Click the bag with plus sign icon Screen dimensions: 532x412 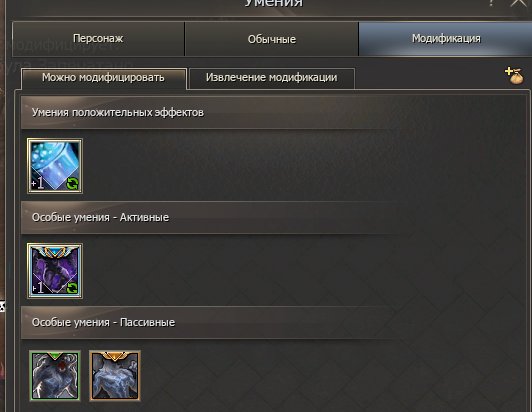514,75
